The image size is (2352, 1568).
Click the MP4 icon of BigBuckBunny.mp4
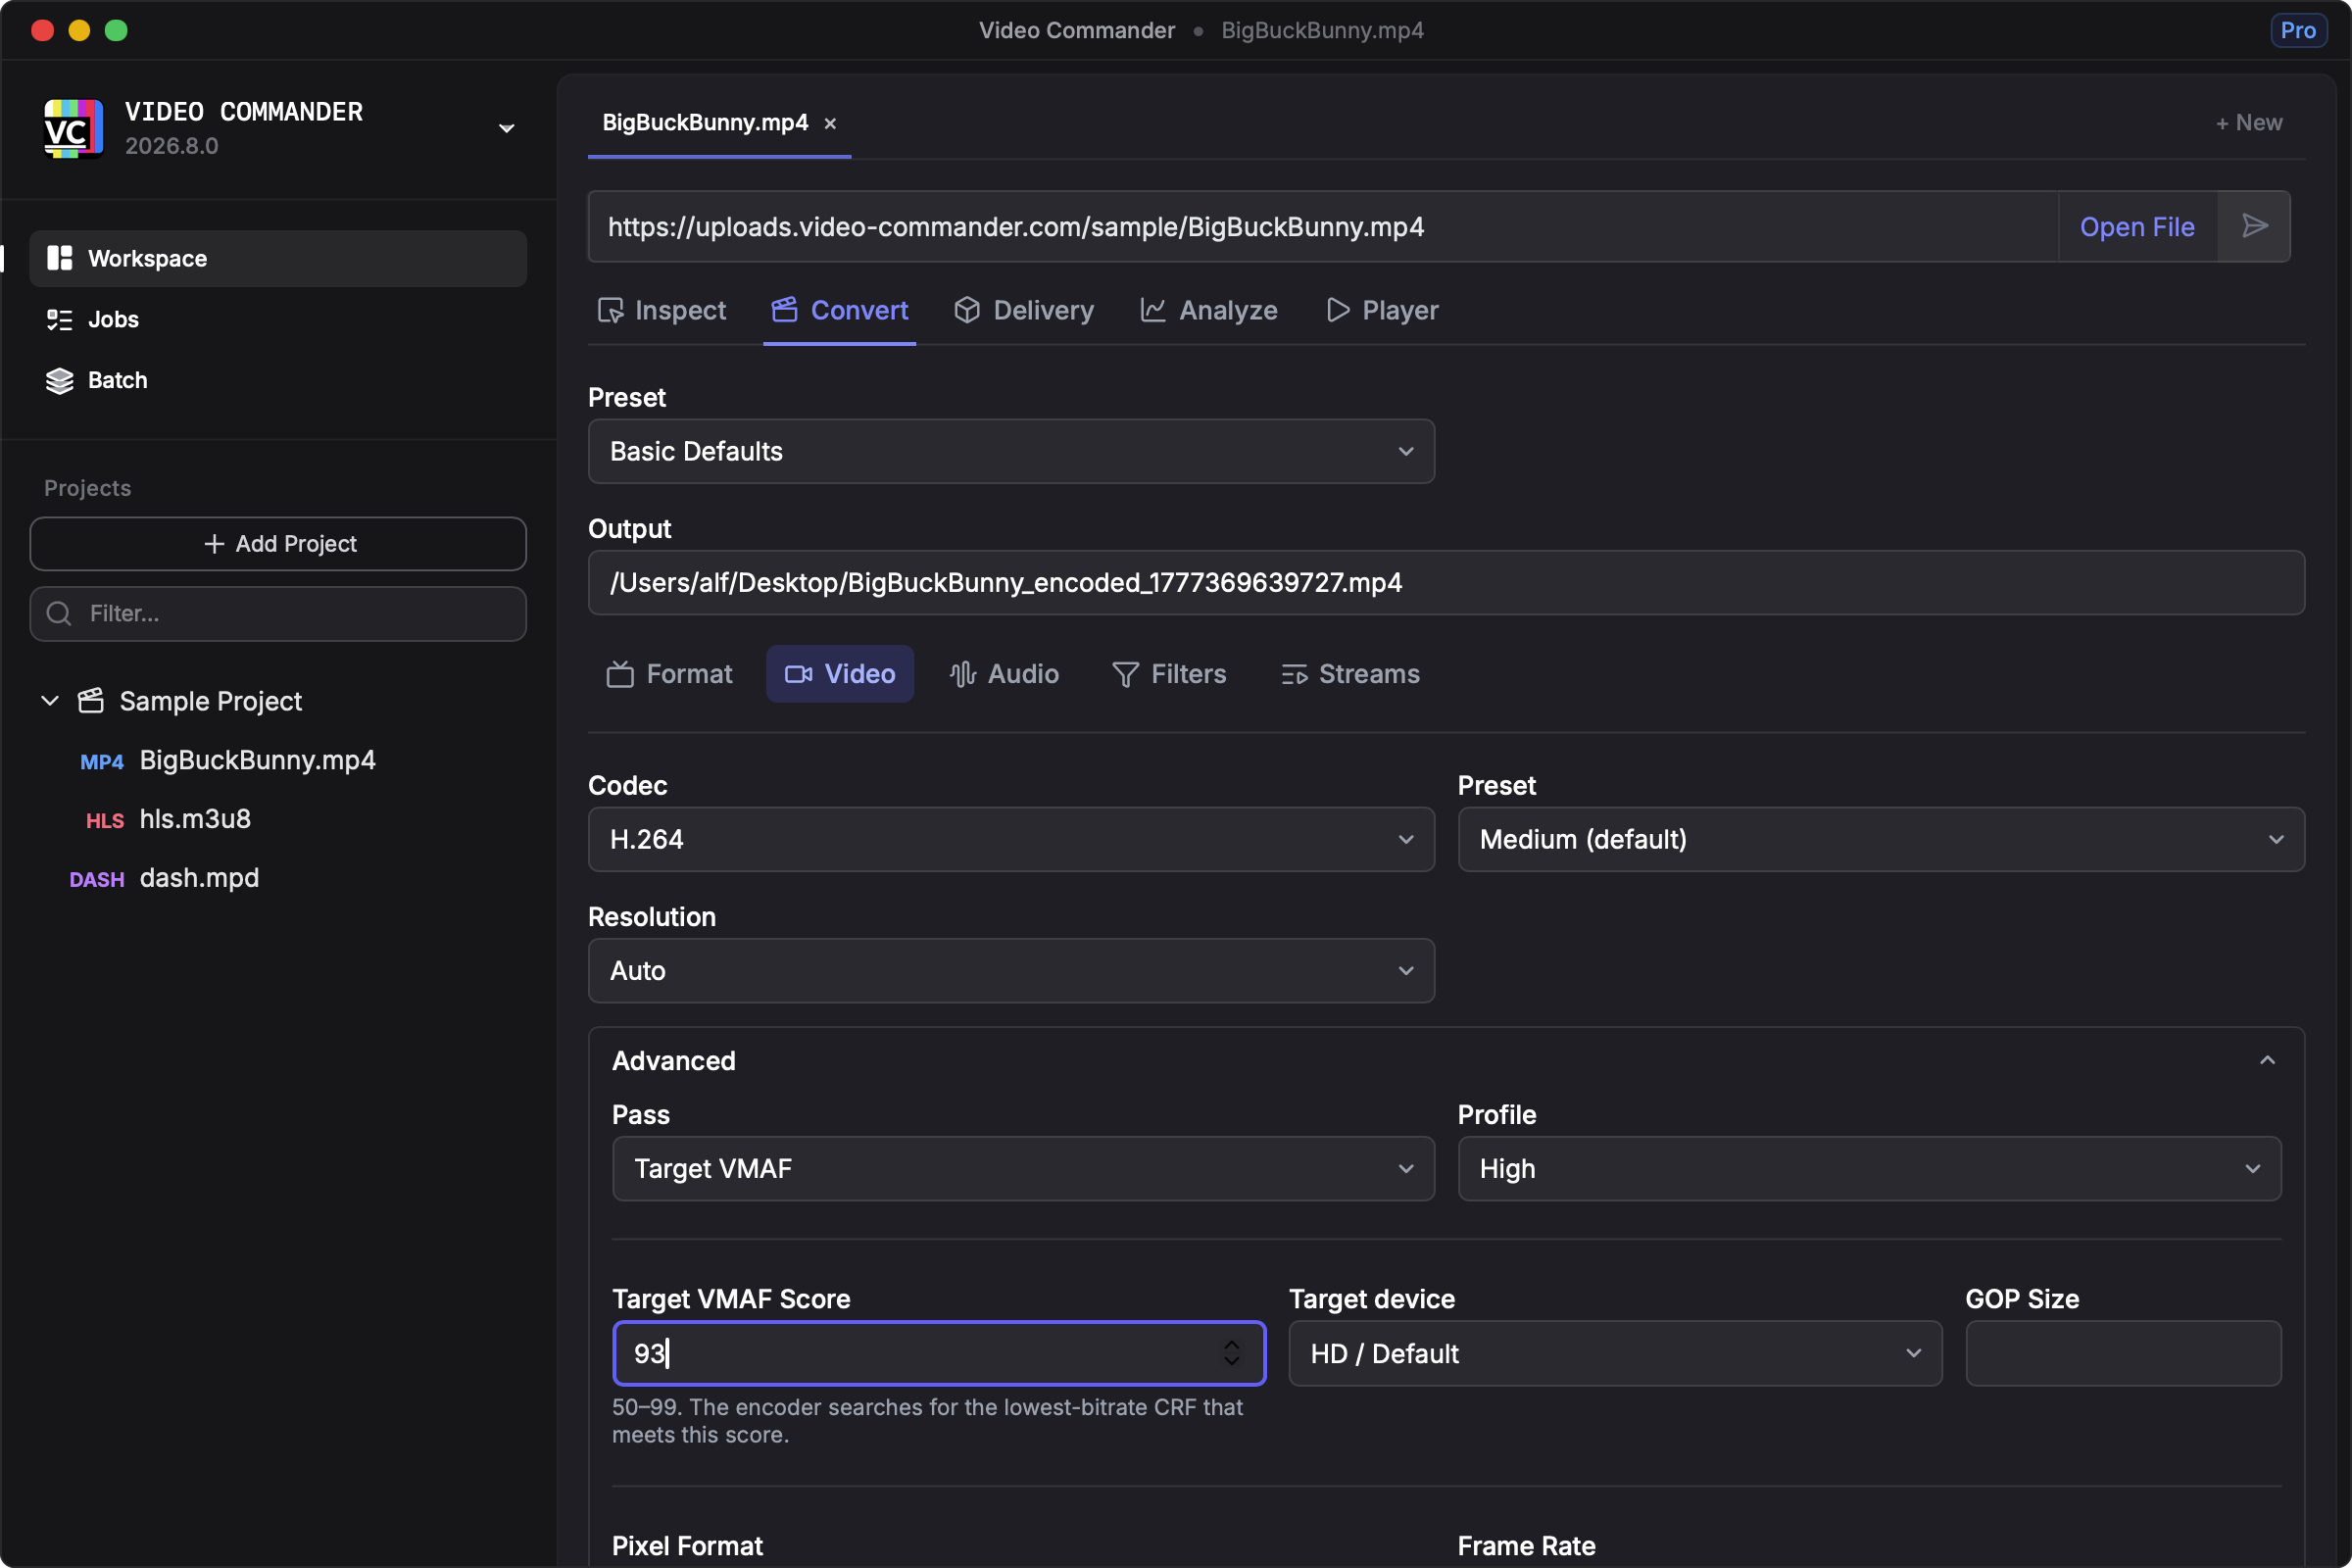pyautogui.click(x=101, y=761)
